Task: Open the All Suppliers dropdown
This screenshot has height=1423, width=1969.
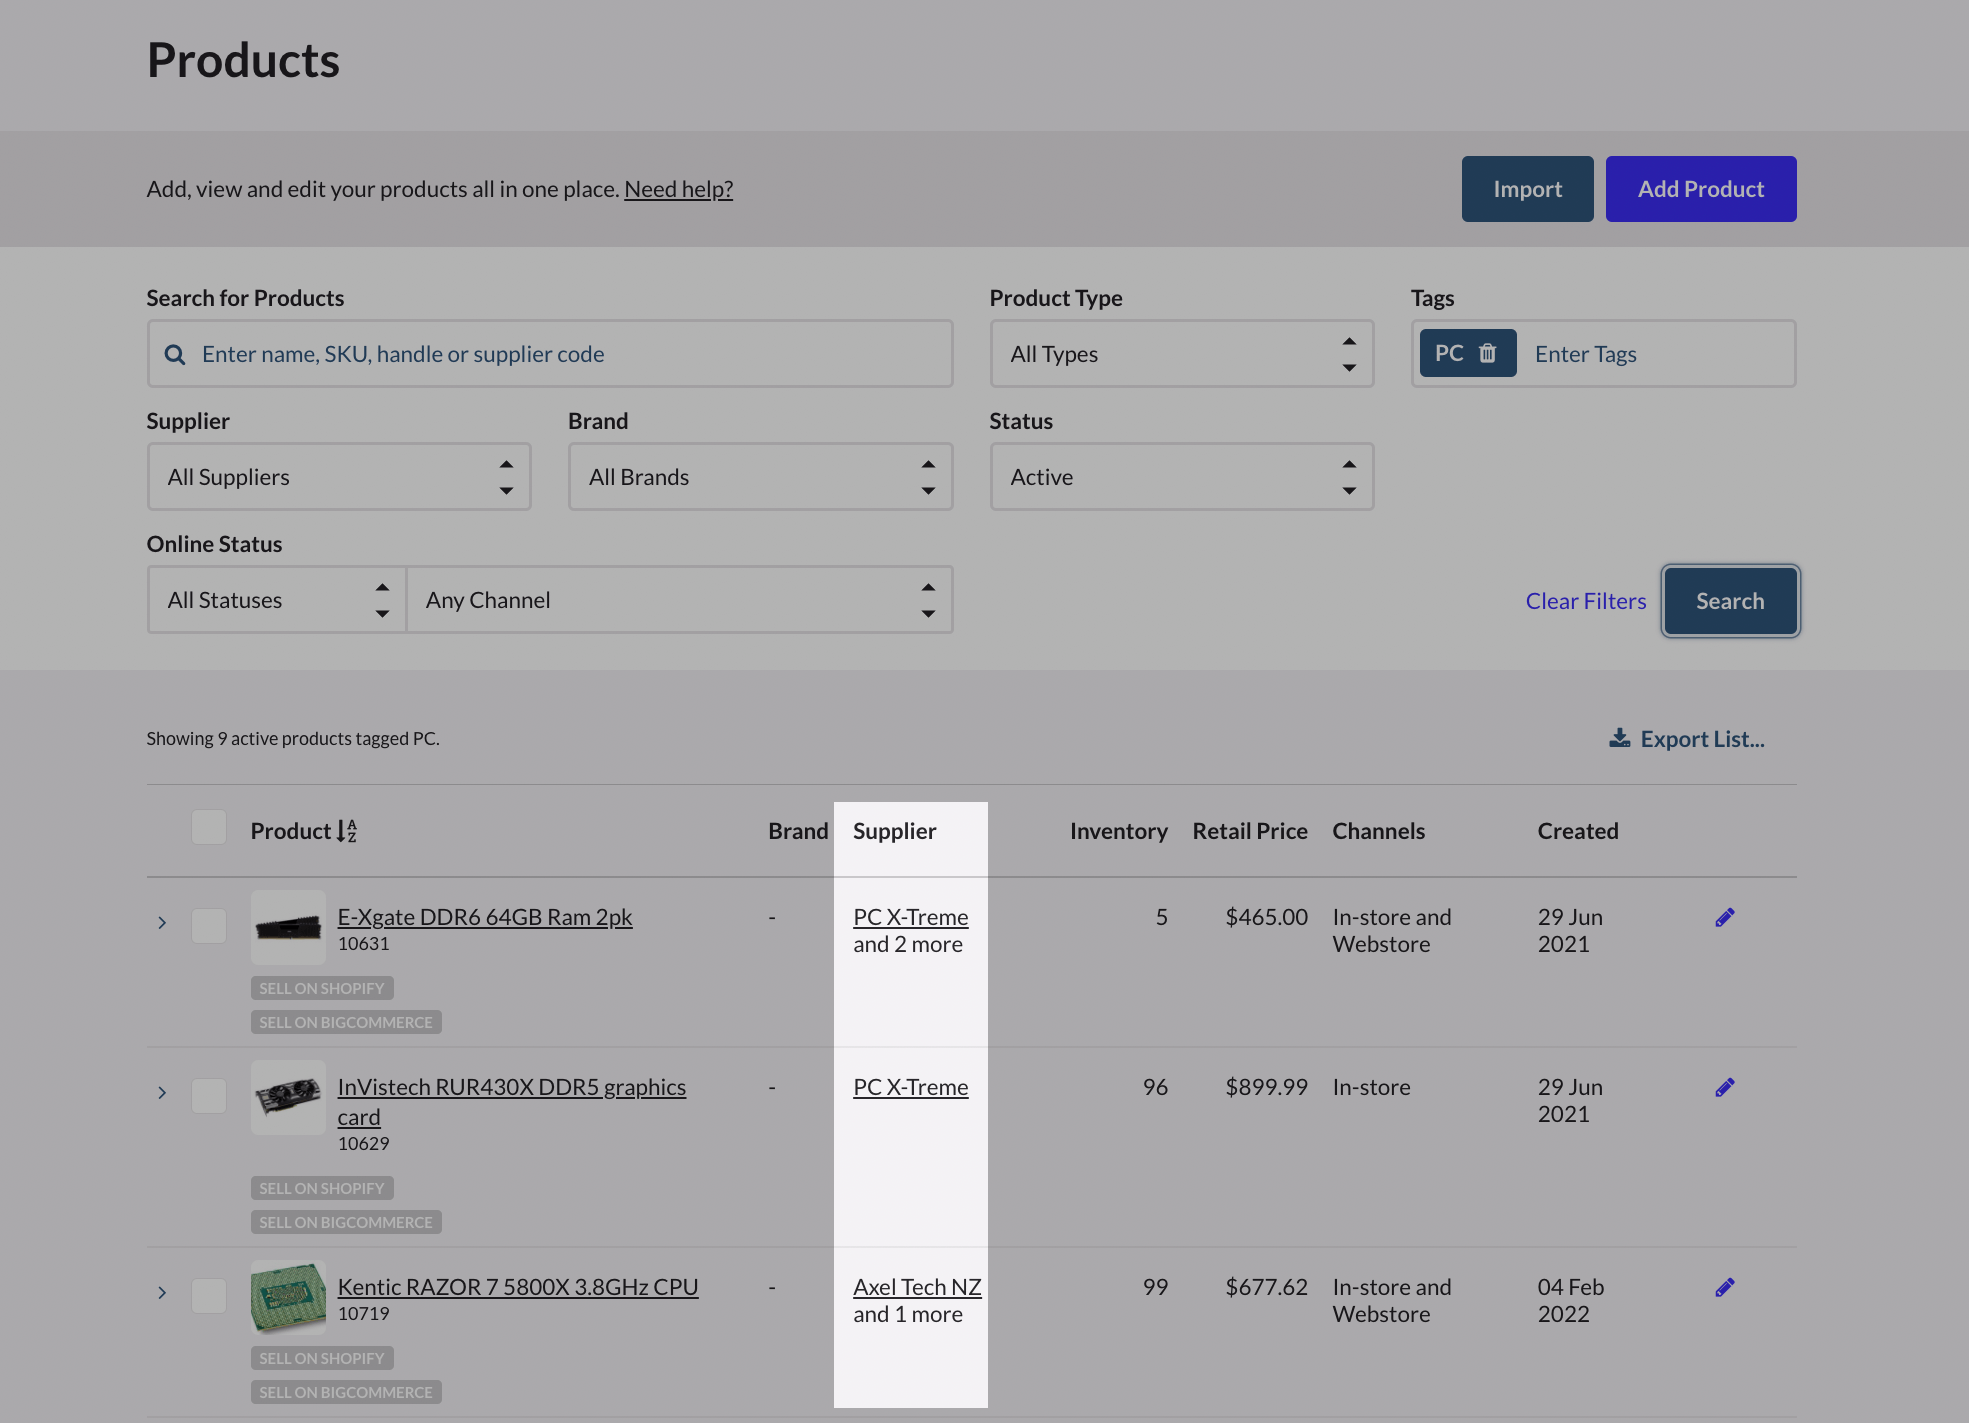Action: click(x=338, y=477)
